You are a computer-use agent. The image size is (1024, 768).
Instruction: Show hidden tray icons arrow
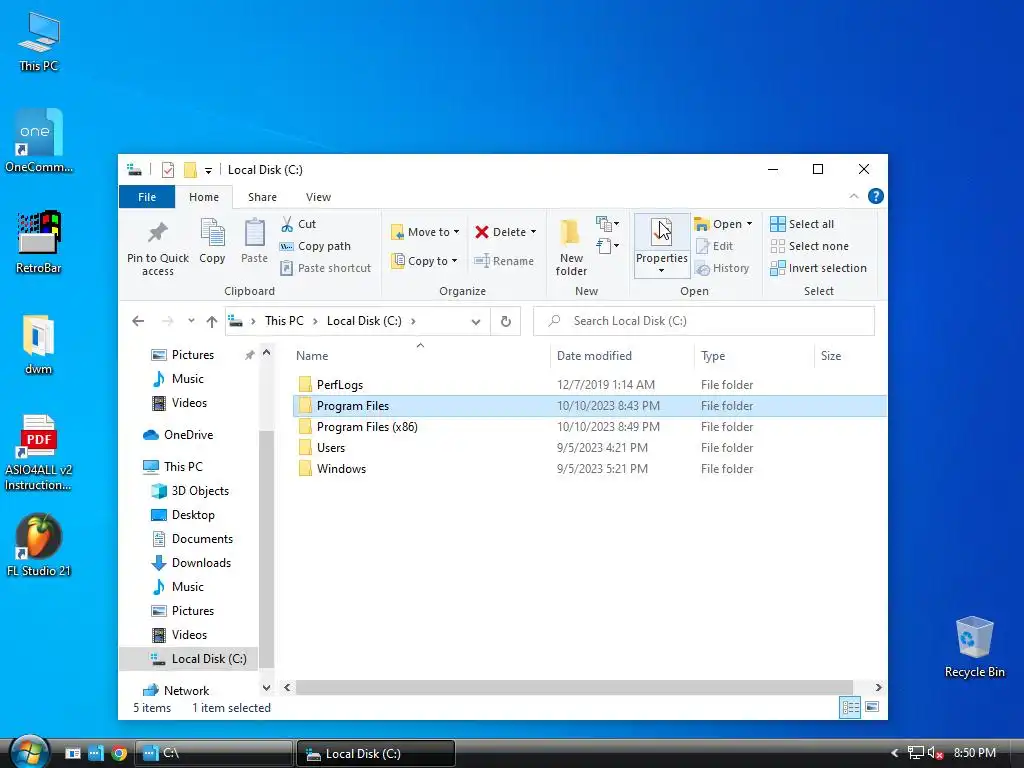click(895, 753)
